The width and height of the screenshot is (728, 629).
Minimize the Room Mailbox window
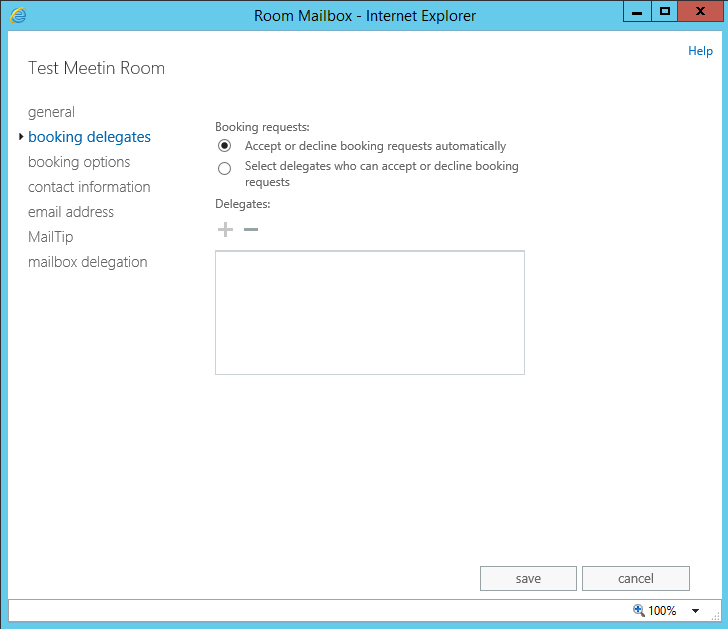coord(637,12)
